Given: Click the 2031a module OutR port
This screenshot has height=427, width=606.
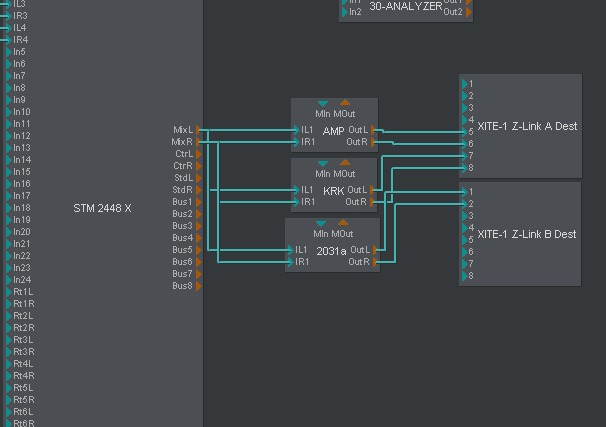Looking at the screenshot, I should (375, 262).
